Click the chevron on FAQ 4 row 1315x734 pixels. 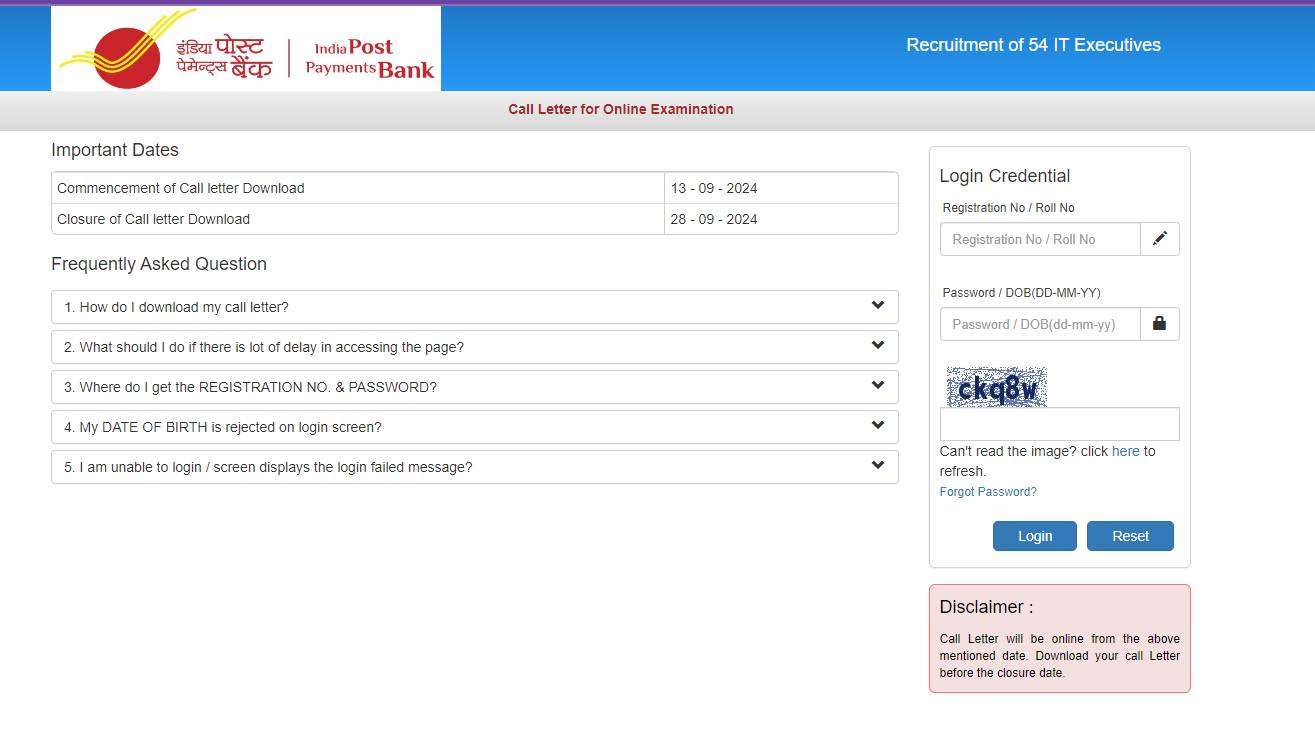(x=878, y=425)
